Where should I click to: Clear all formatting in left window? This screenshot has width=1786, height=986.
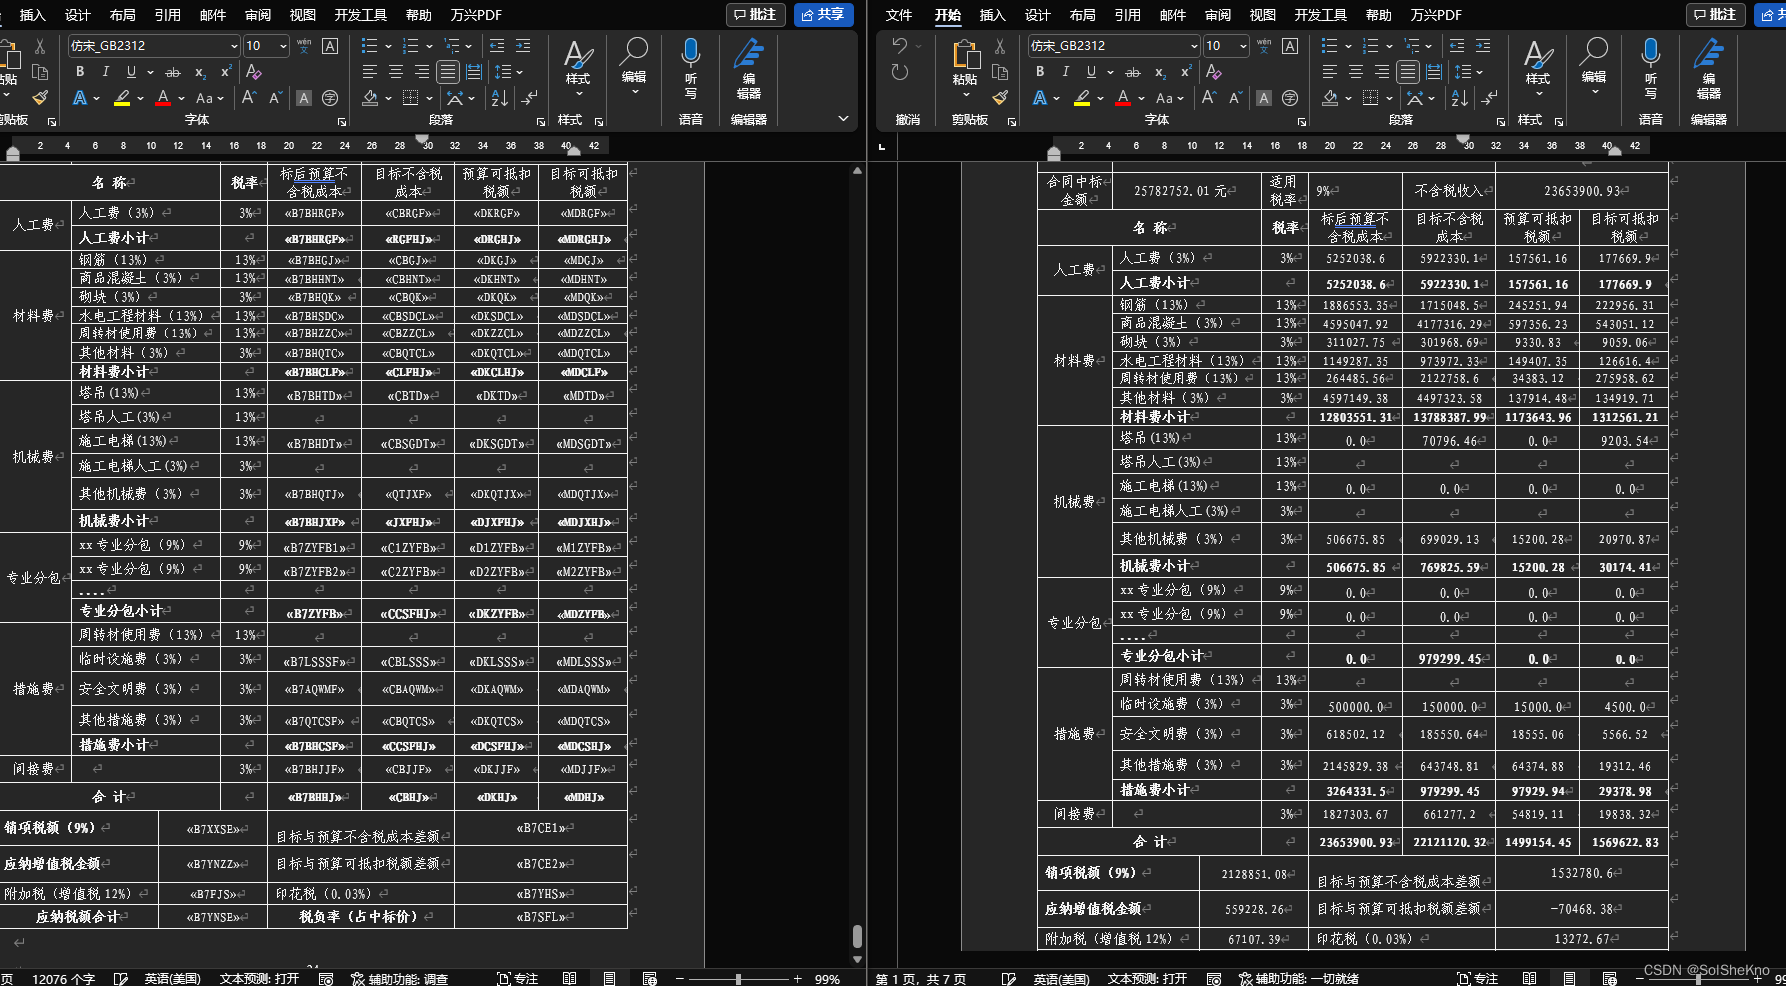click(253, 72)
